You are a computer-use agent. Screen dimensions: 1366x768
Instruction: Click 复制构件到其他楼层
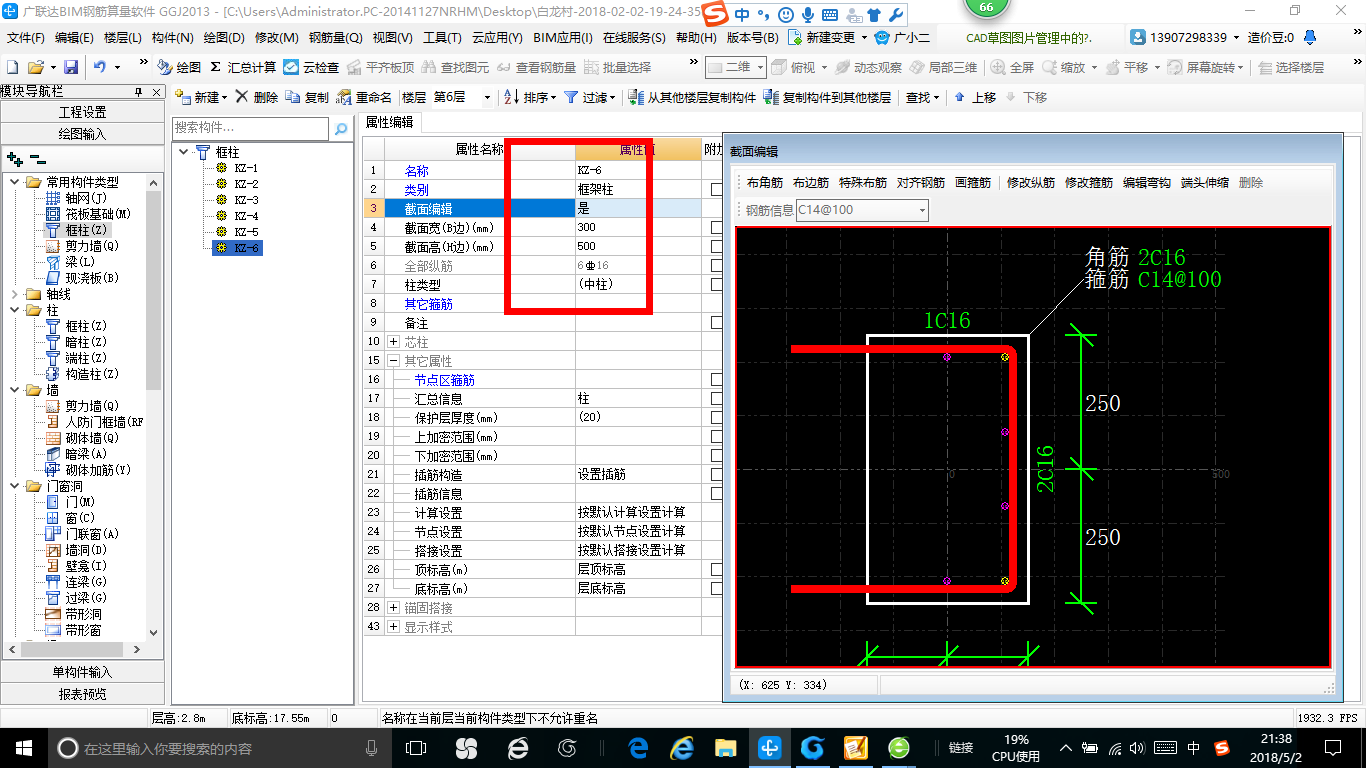[827, 97]
